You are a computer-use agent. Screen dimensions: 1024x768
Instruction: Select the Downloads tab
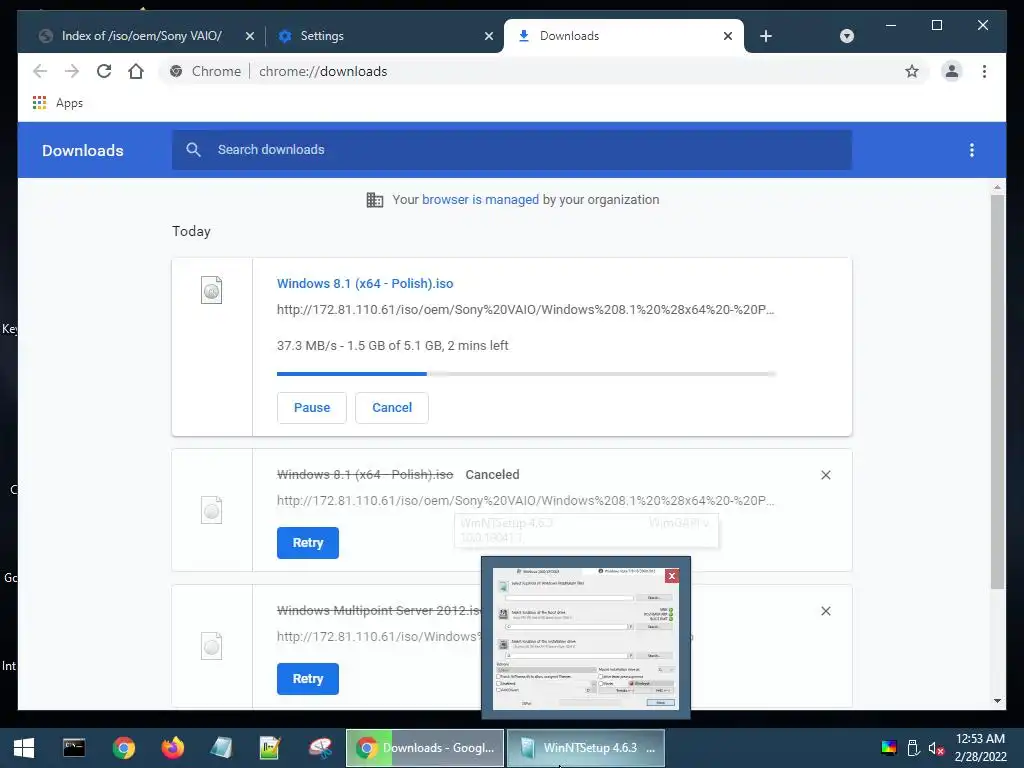624,36
